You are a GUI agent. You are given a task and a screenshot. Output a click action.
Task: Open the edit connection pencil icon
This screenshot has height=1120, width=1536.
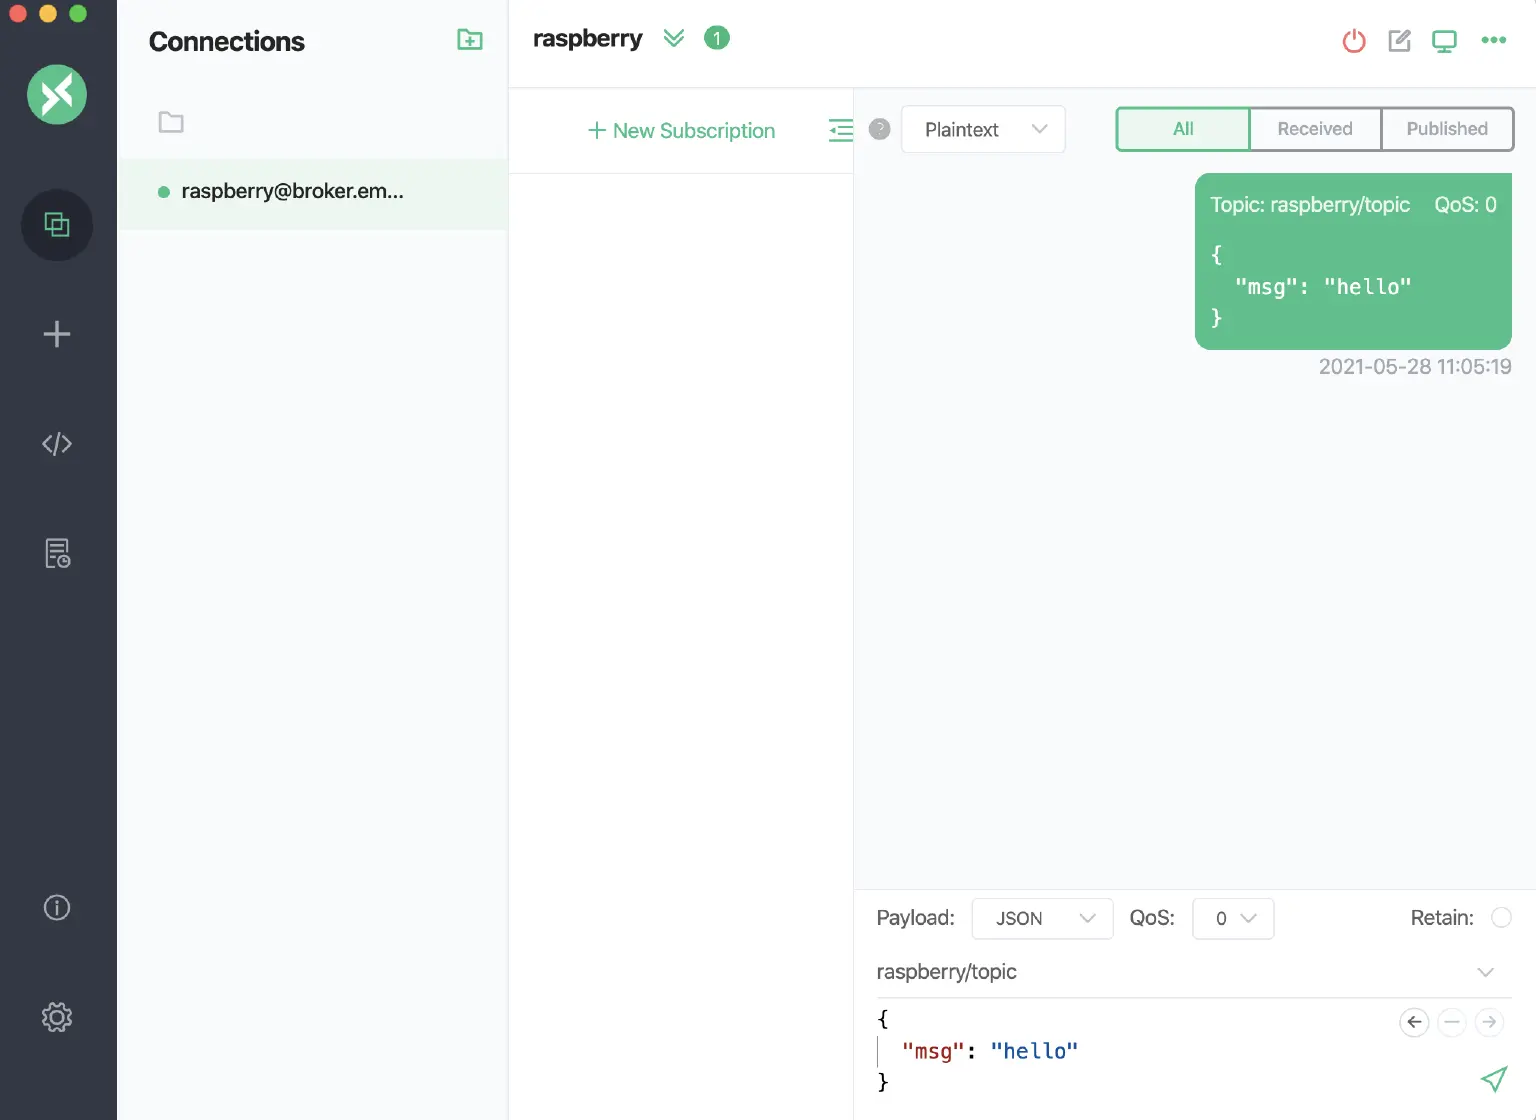(1399, 41)
